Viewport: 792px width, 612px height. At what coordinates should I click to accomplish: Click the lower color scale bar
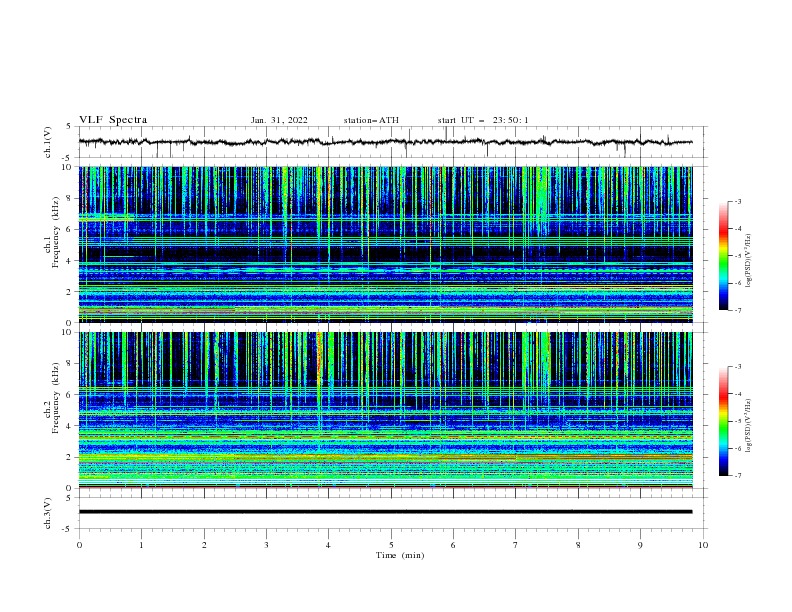[723, 421]
